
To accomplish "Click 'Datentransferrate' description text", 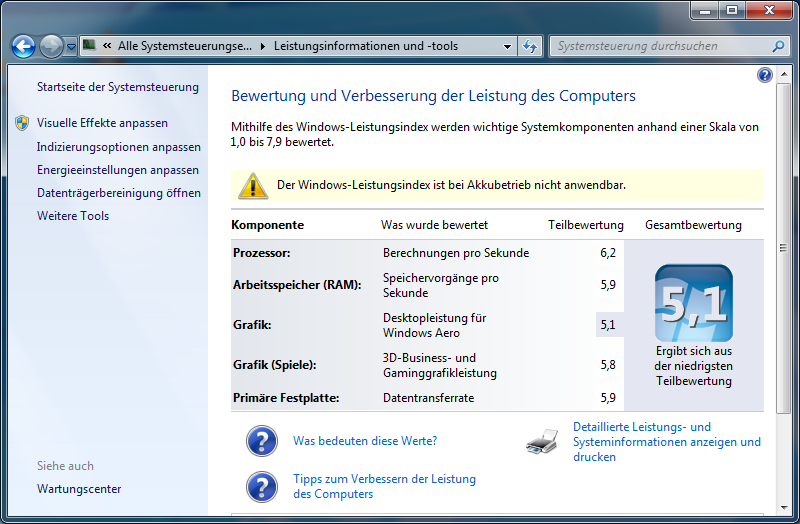I will coord(429,398).
